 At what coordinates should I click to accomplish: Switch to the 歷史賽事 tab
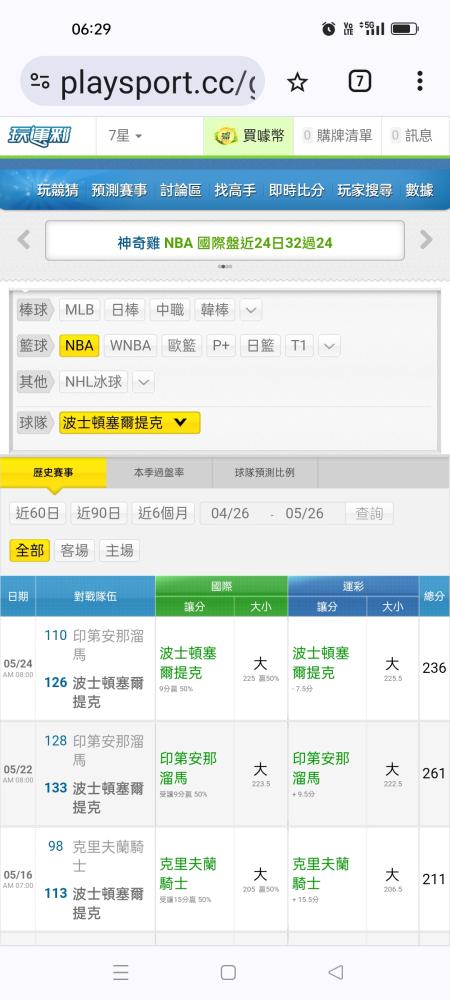pos(53,473)
